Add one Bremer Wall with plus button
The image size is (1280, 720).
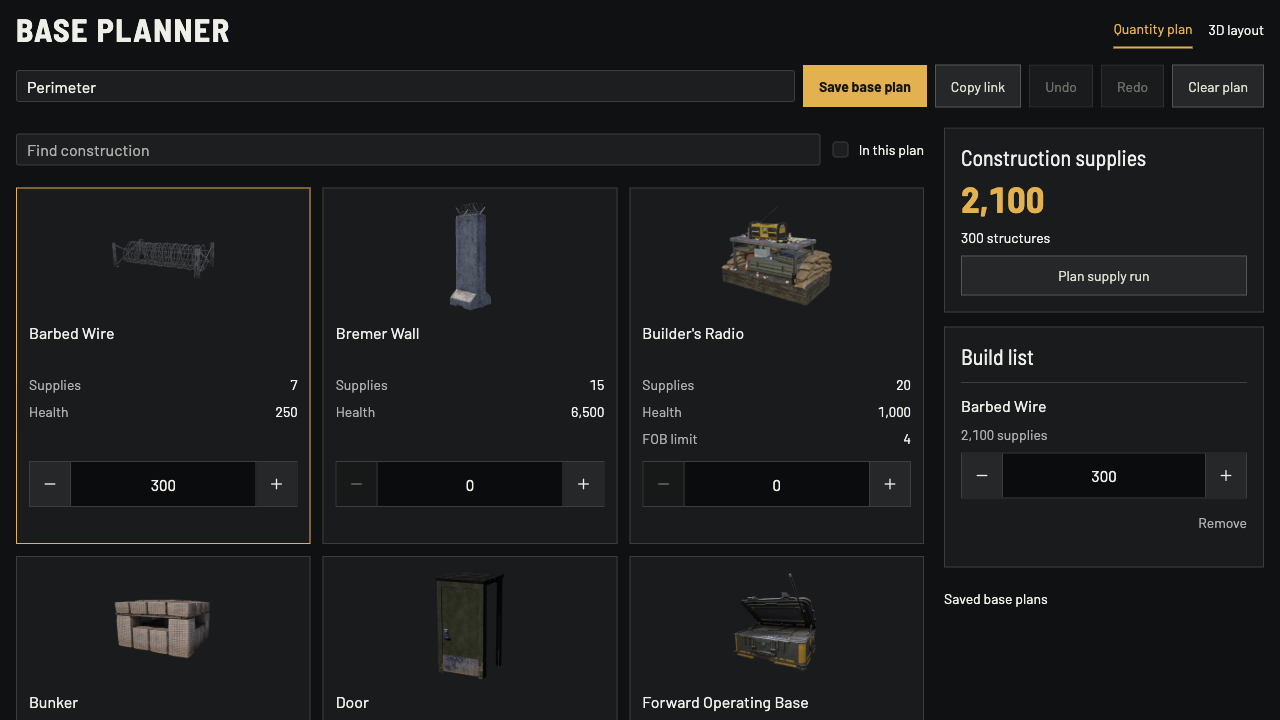click(x=583, y=485)
